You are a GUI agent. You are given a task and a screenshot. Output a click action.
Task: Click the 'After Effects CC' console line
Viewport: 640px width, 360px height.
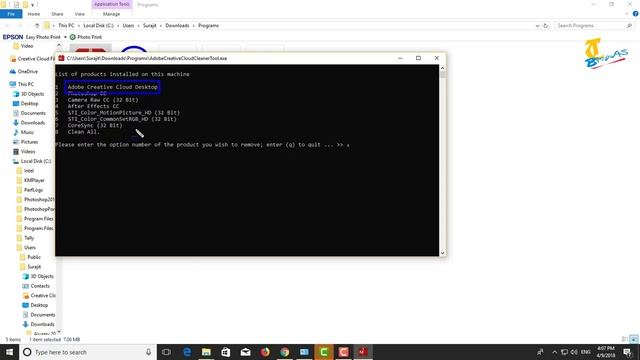pos(93,106)
